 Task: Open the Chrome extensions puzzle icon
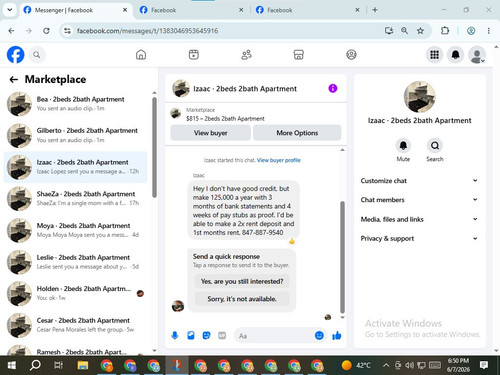[445, 31]
